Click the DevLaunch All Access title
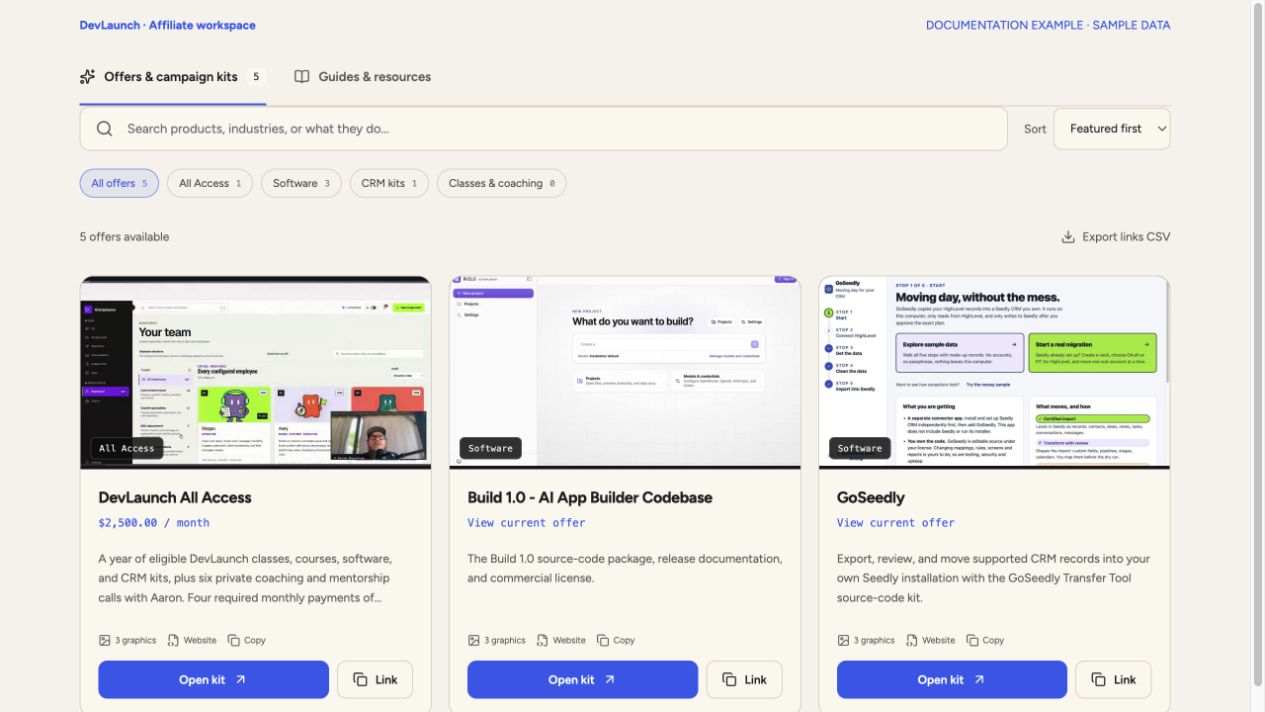Screen dimensions: 1265x712 tap(175, 497)
